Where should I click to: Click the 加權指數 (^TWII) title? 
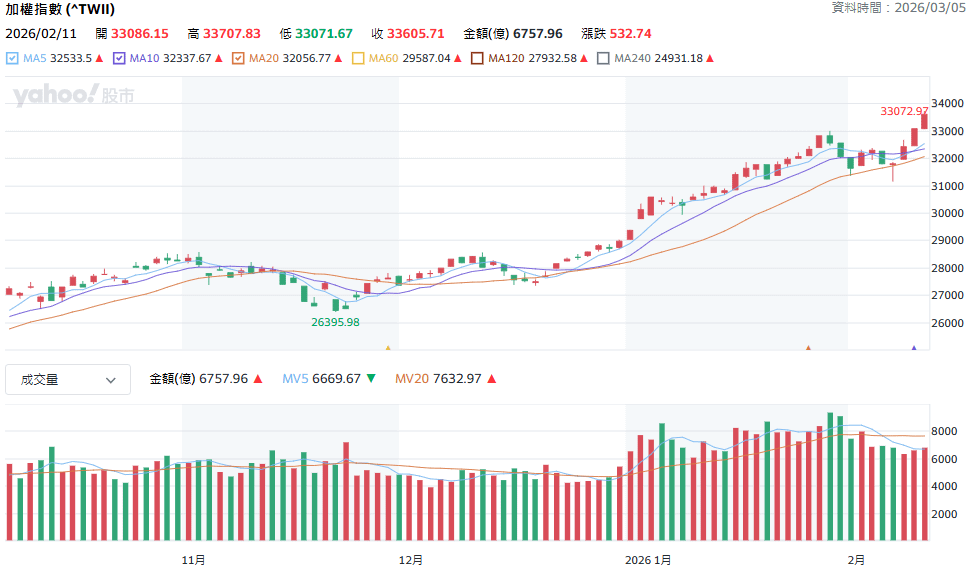[60, 10]
